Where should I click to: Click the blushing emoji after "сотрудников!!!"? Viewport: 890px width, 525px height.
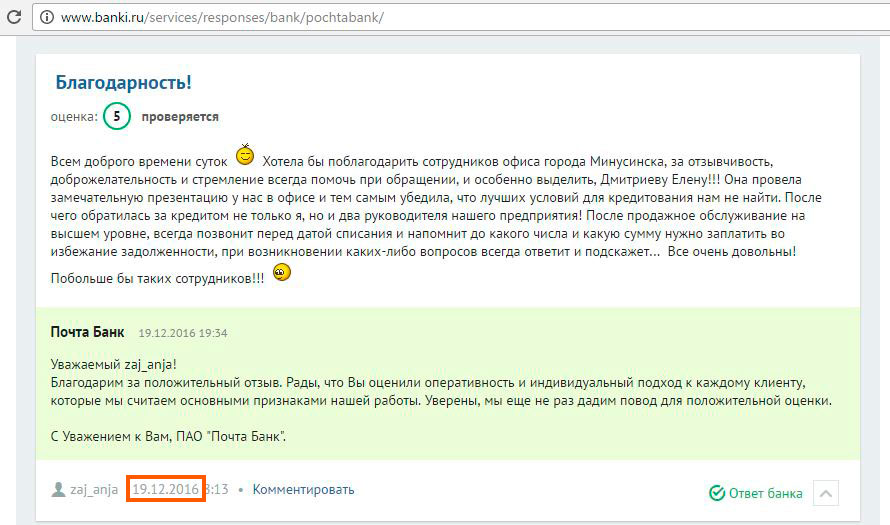tap(282, 272)
